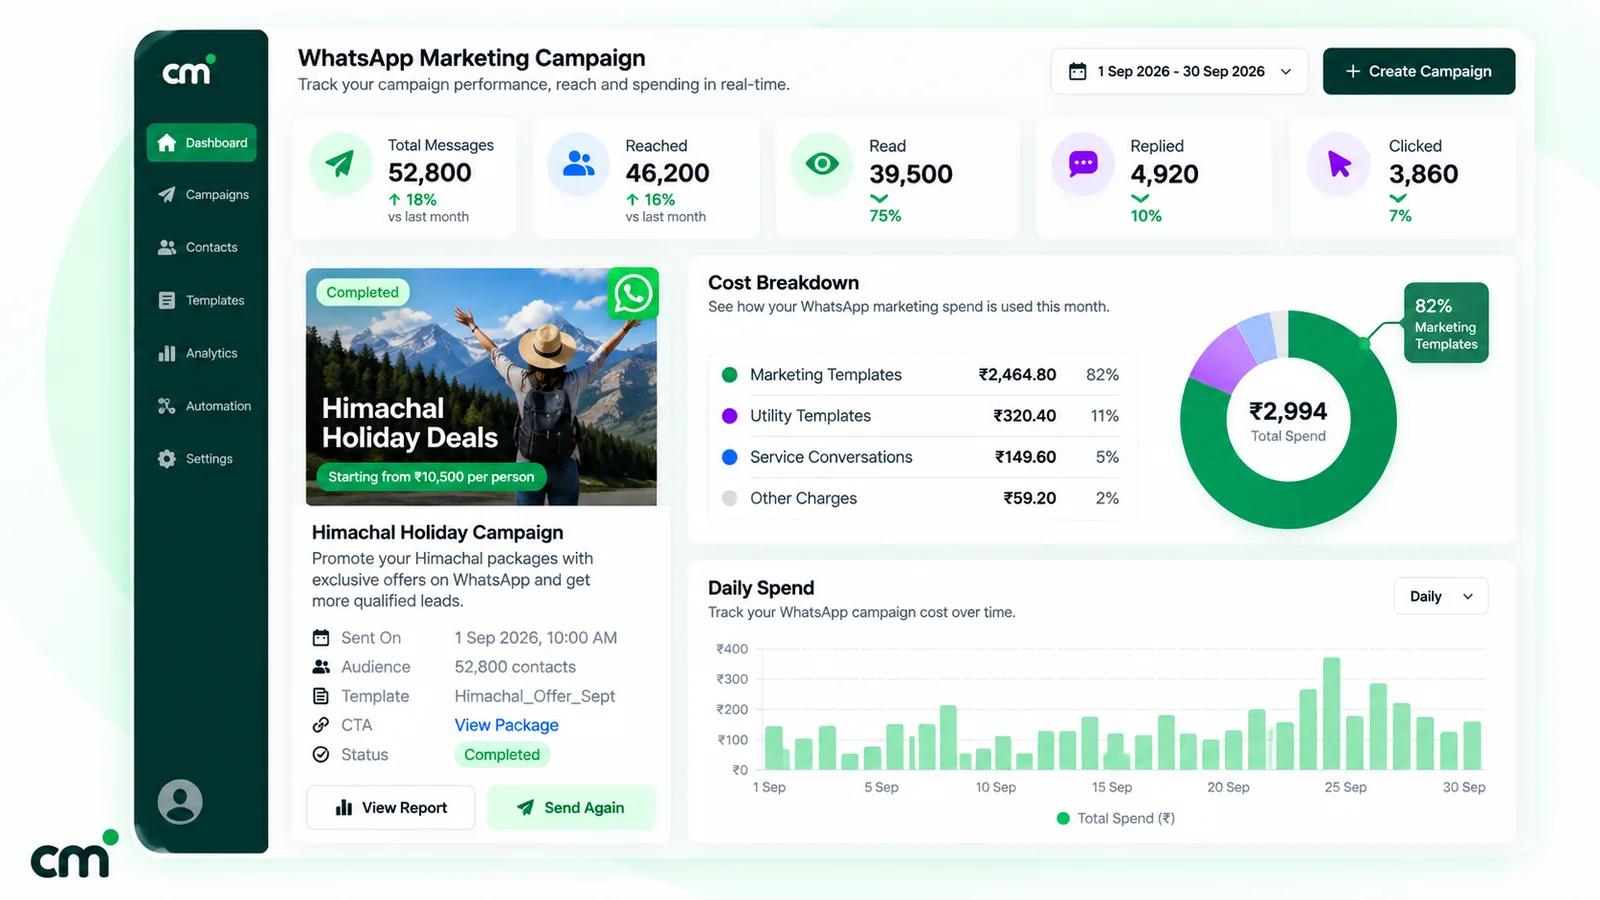The height and width of the screenshot is (900, 1600).
Task: Click the CTA link icon
Action: tap(321, 725)
